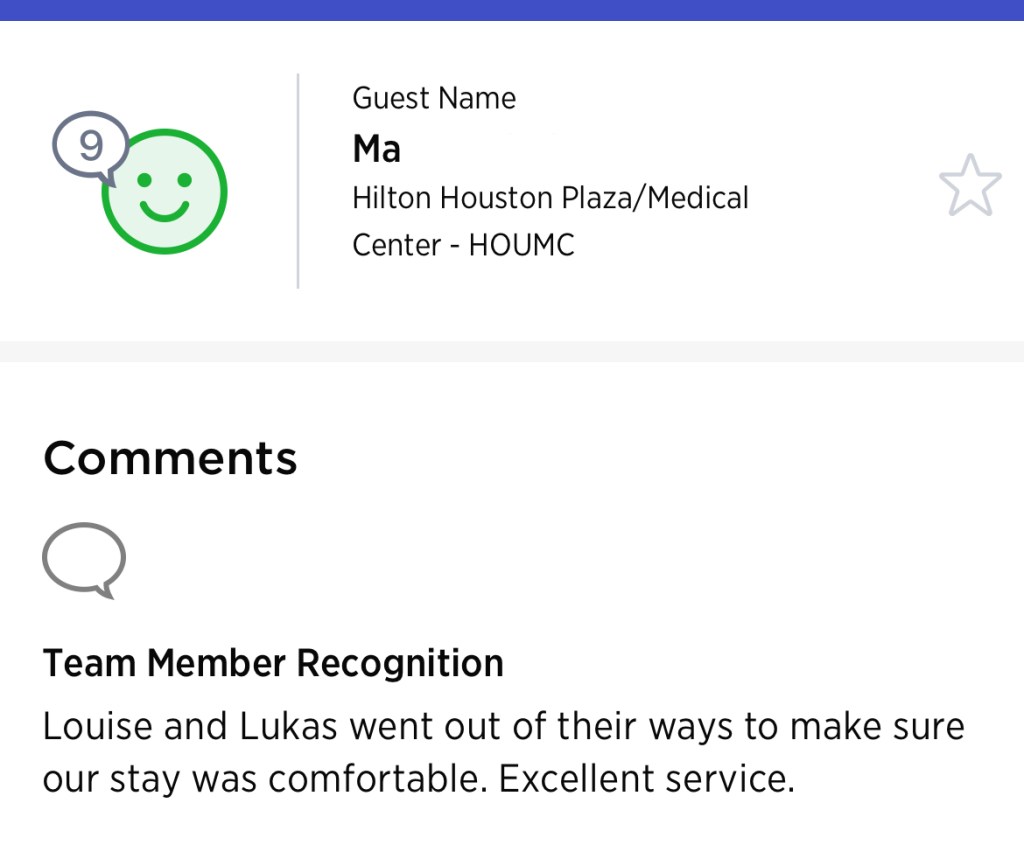Tap the green smiley satisfaction face

(165, 192)
